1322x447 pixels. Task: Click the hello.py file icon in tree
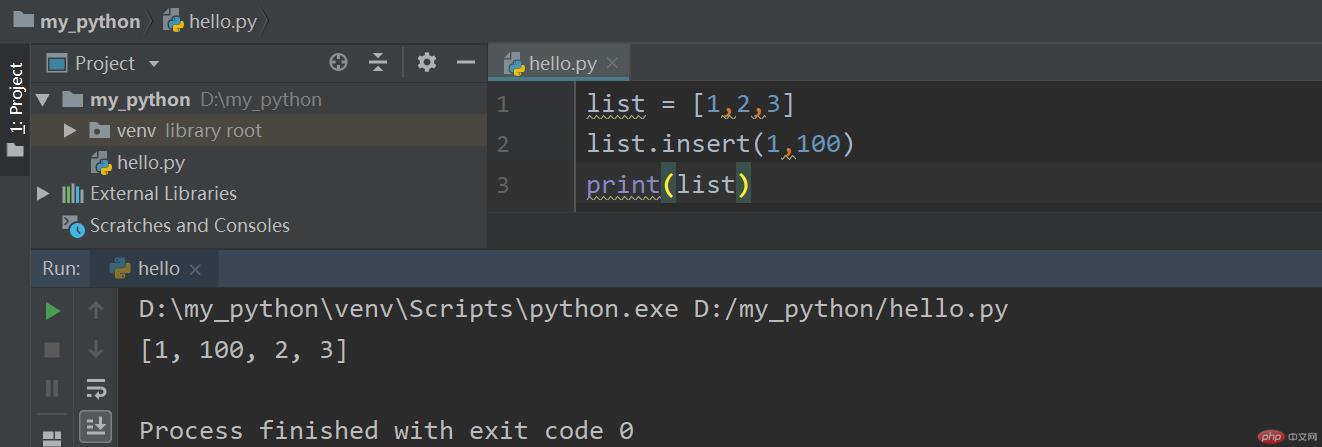coord(101,163)
